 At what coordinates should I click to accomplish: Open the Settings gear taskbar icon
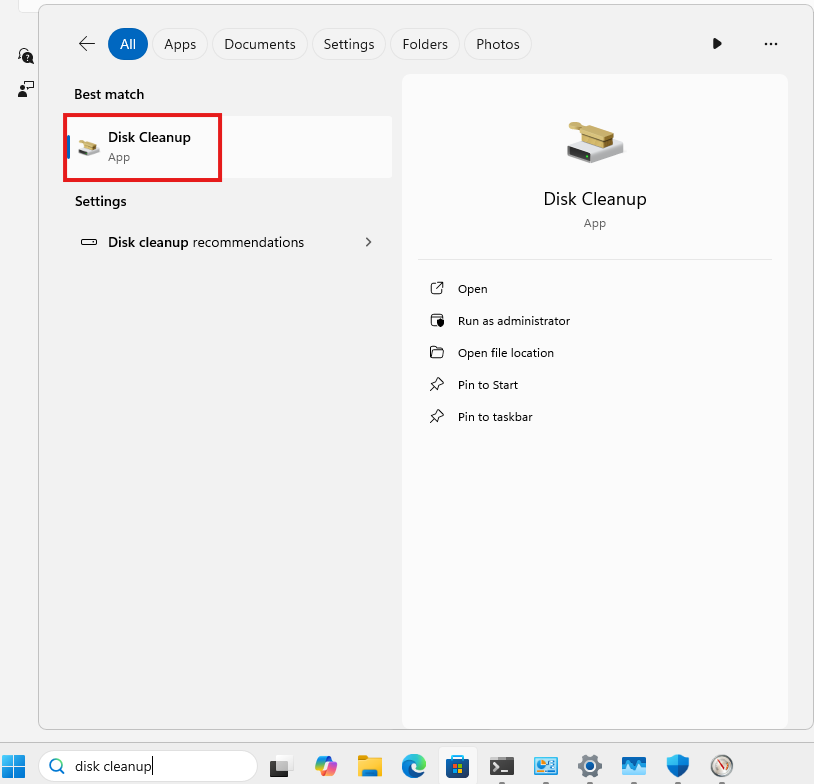coord(590,766)
